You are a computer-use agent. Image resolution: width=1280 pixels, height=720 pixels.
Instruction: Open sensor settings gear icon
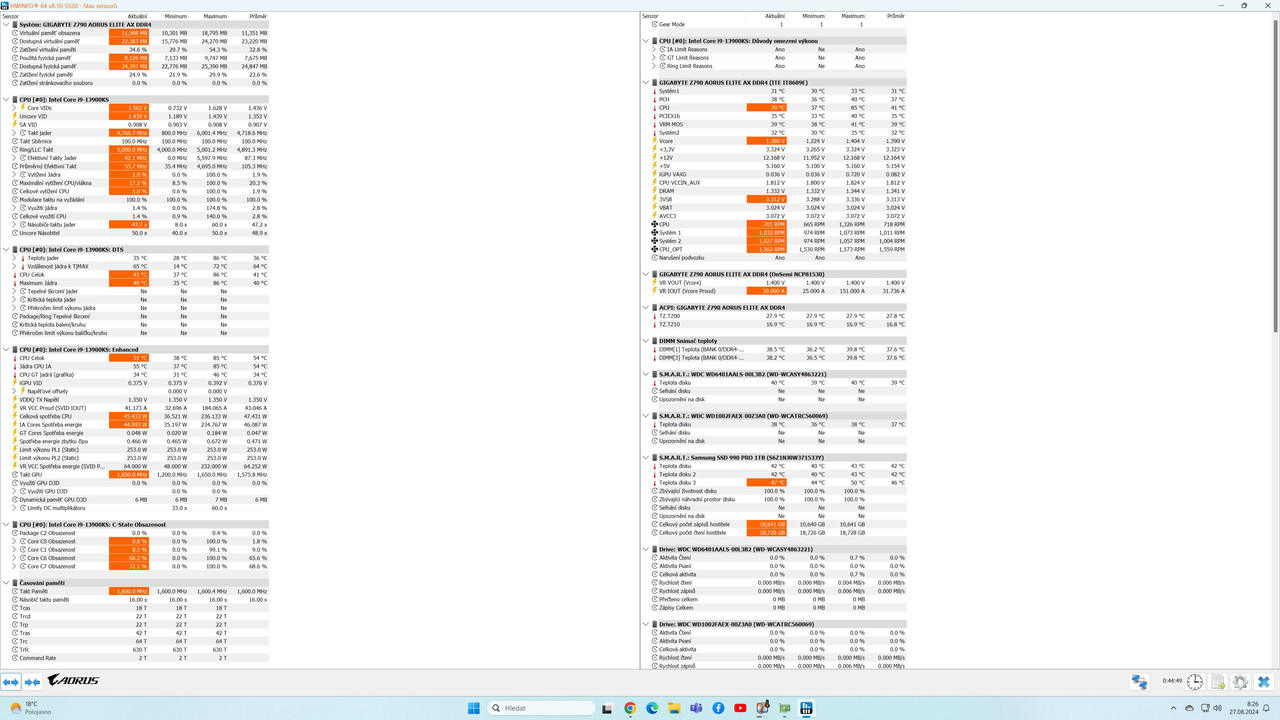(1241, 682)
